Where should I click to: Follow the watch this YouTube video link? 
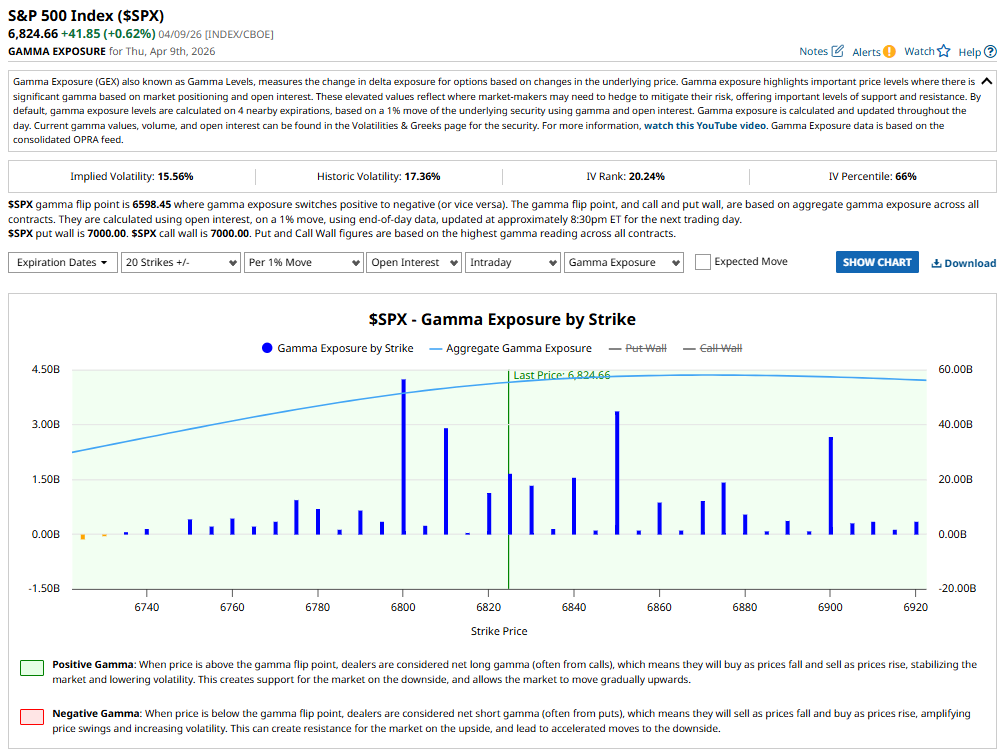[705, 126]
